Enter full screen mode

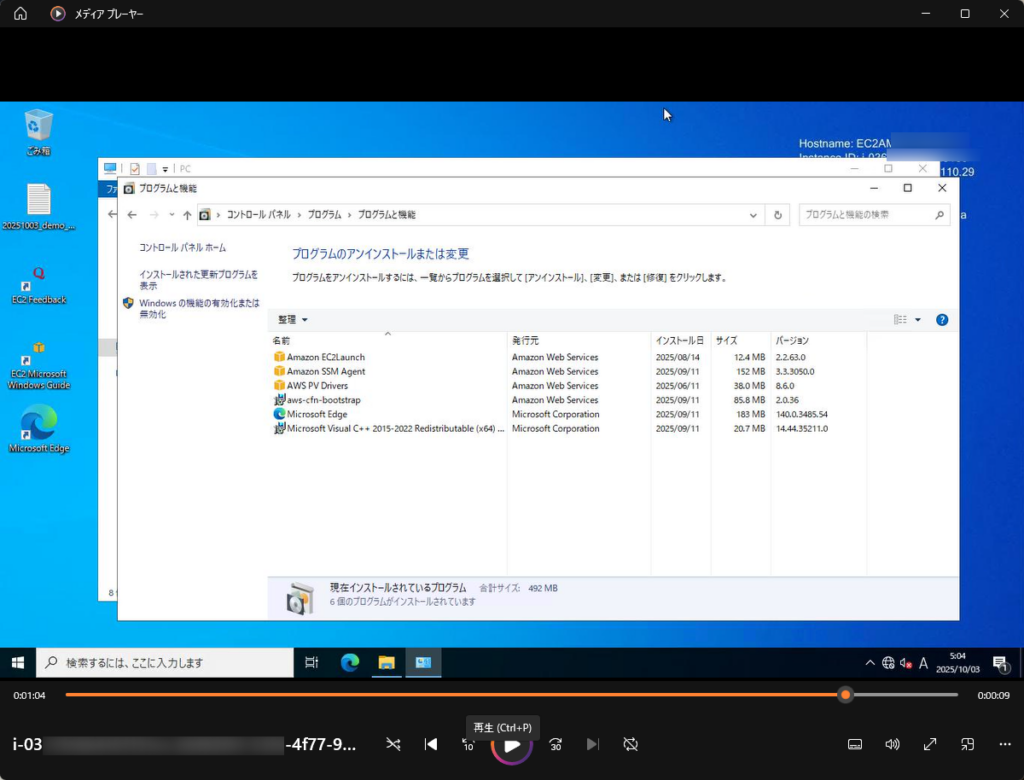930,744
